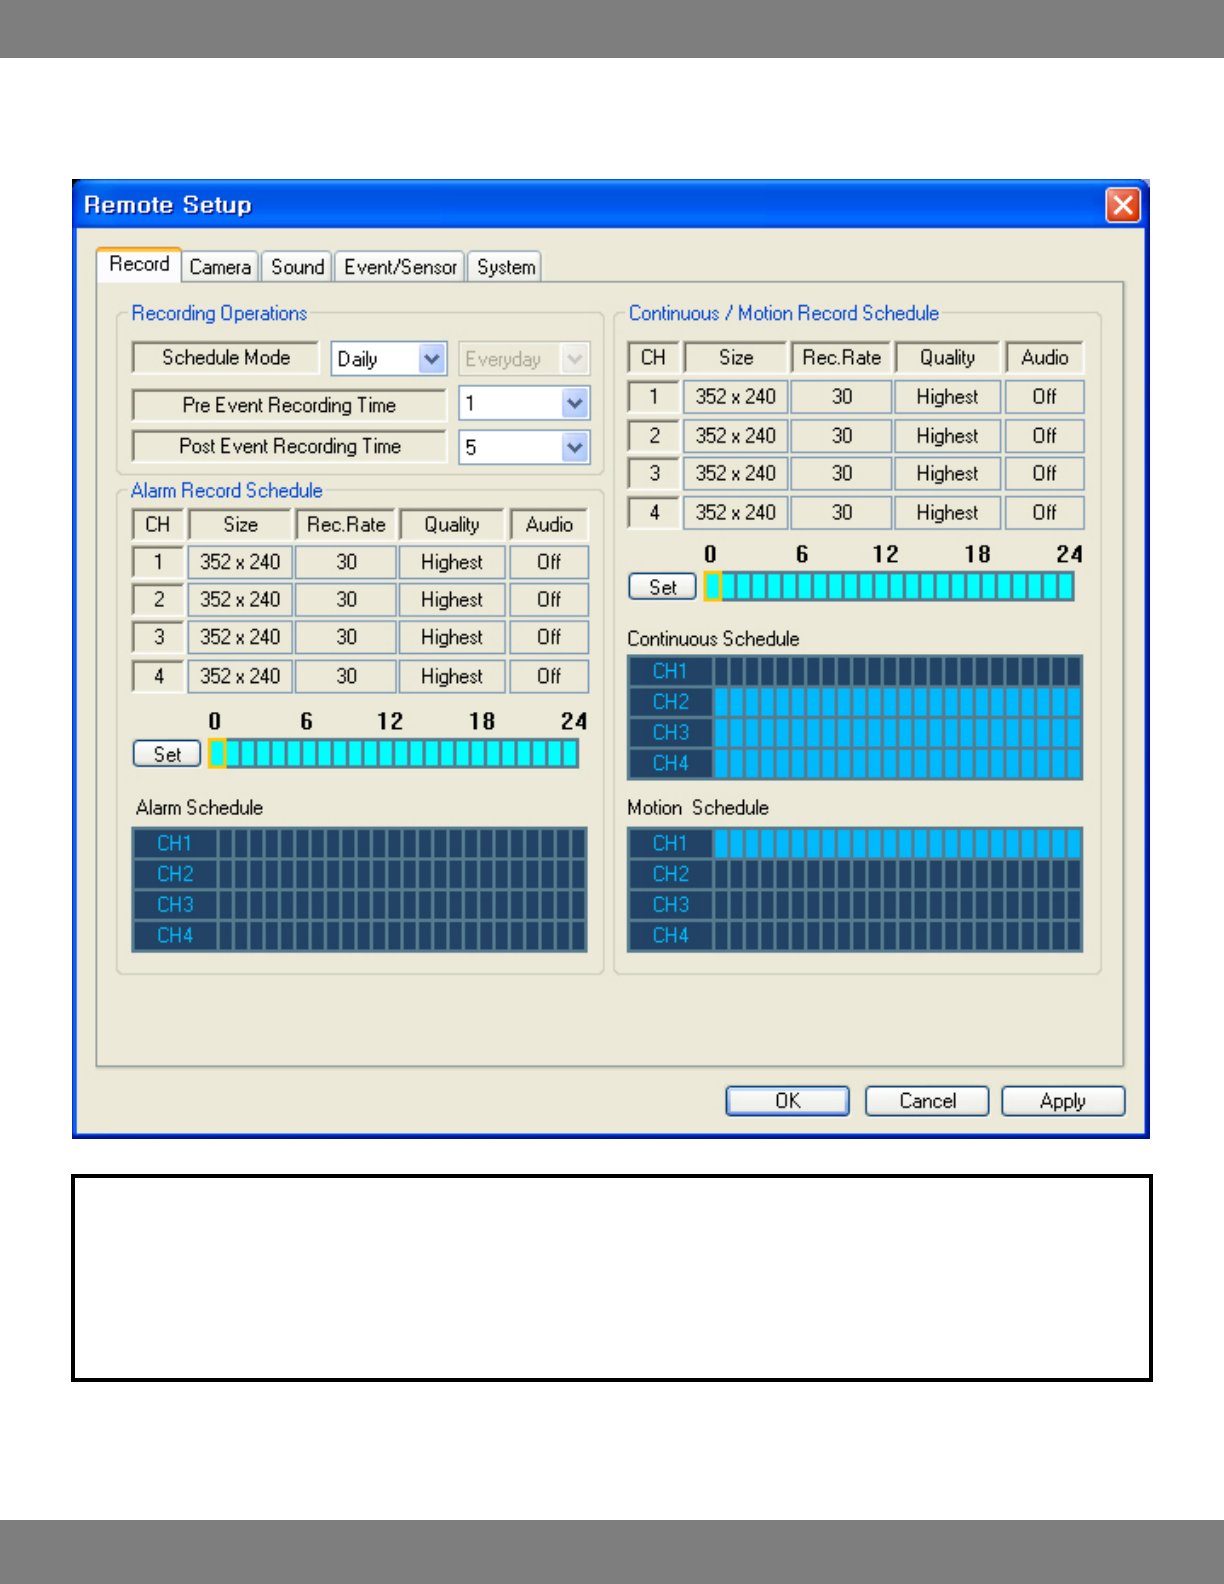Open Schedule Mode Daily dropdown
Viewport: 1224px width, 1584px height.
tap(432, 359)
